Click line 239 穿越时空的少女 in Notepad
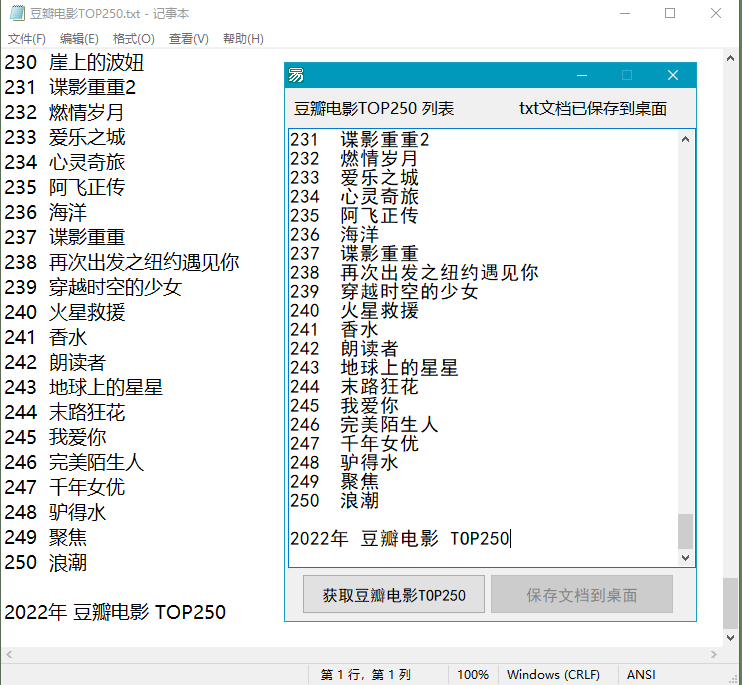 (93, 288)
